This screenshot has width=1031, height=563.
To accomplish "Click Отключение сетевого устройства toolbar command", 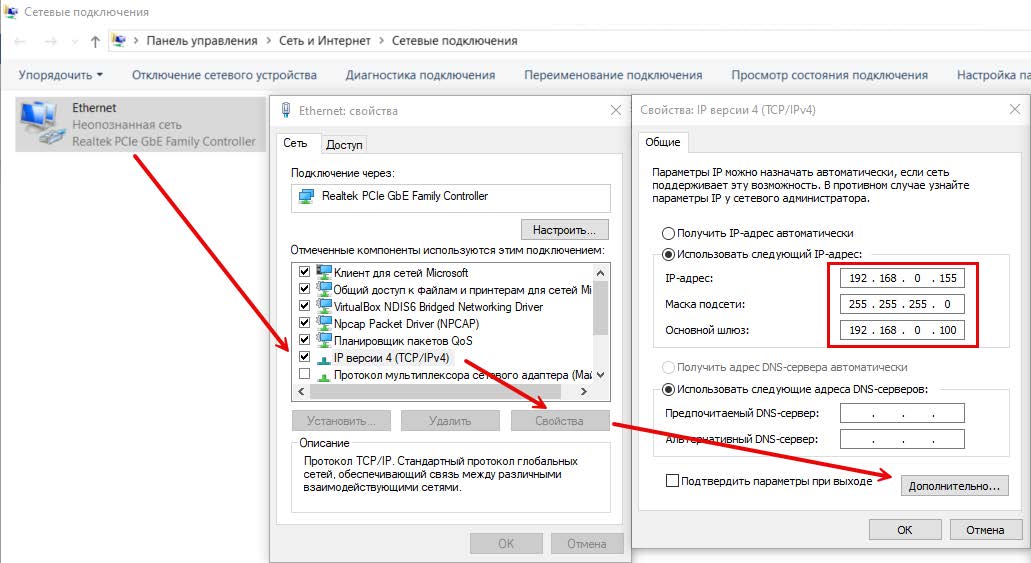I will 224,75.
